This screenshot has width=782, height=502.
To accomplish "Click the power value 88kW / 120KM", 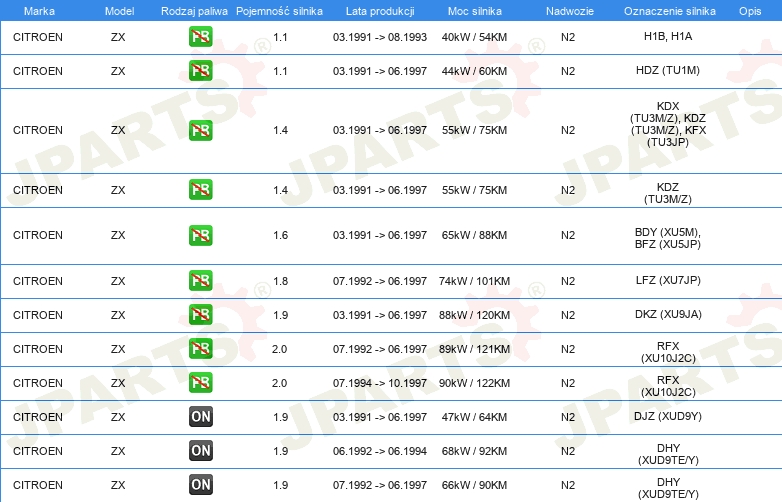I will pos(474,315).
